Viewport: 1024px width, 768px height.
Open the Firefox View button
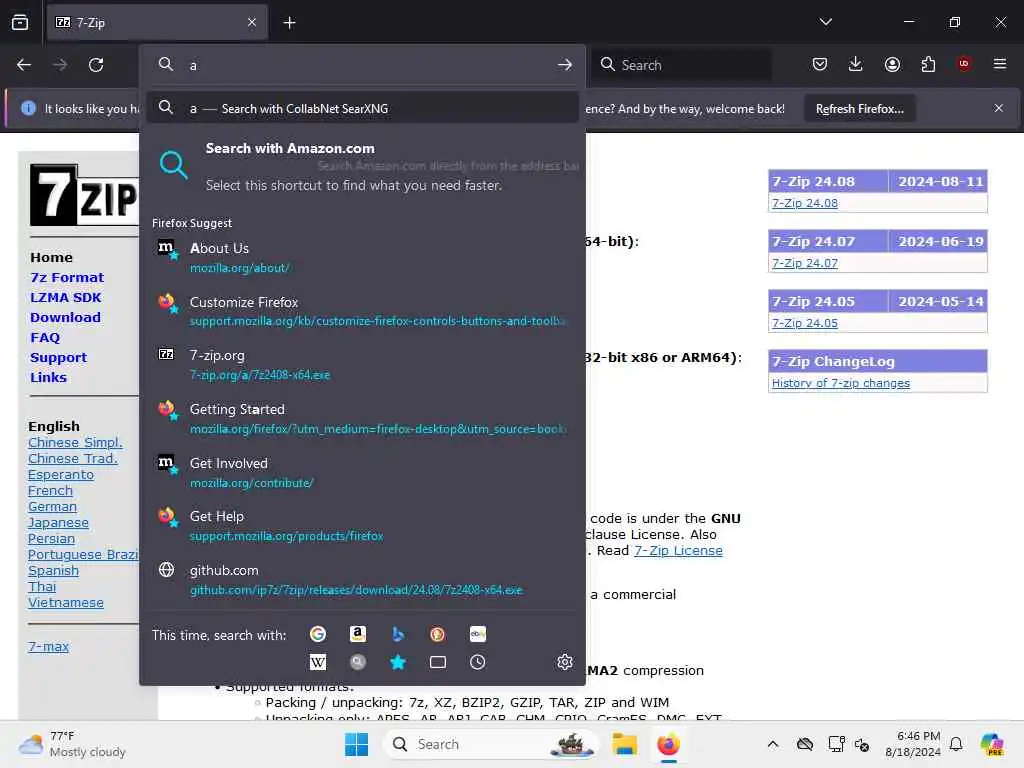click(20, 22)
